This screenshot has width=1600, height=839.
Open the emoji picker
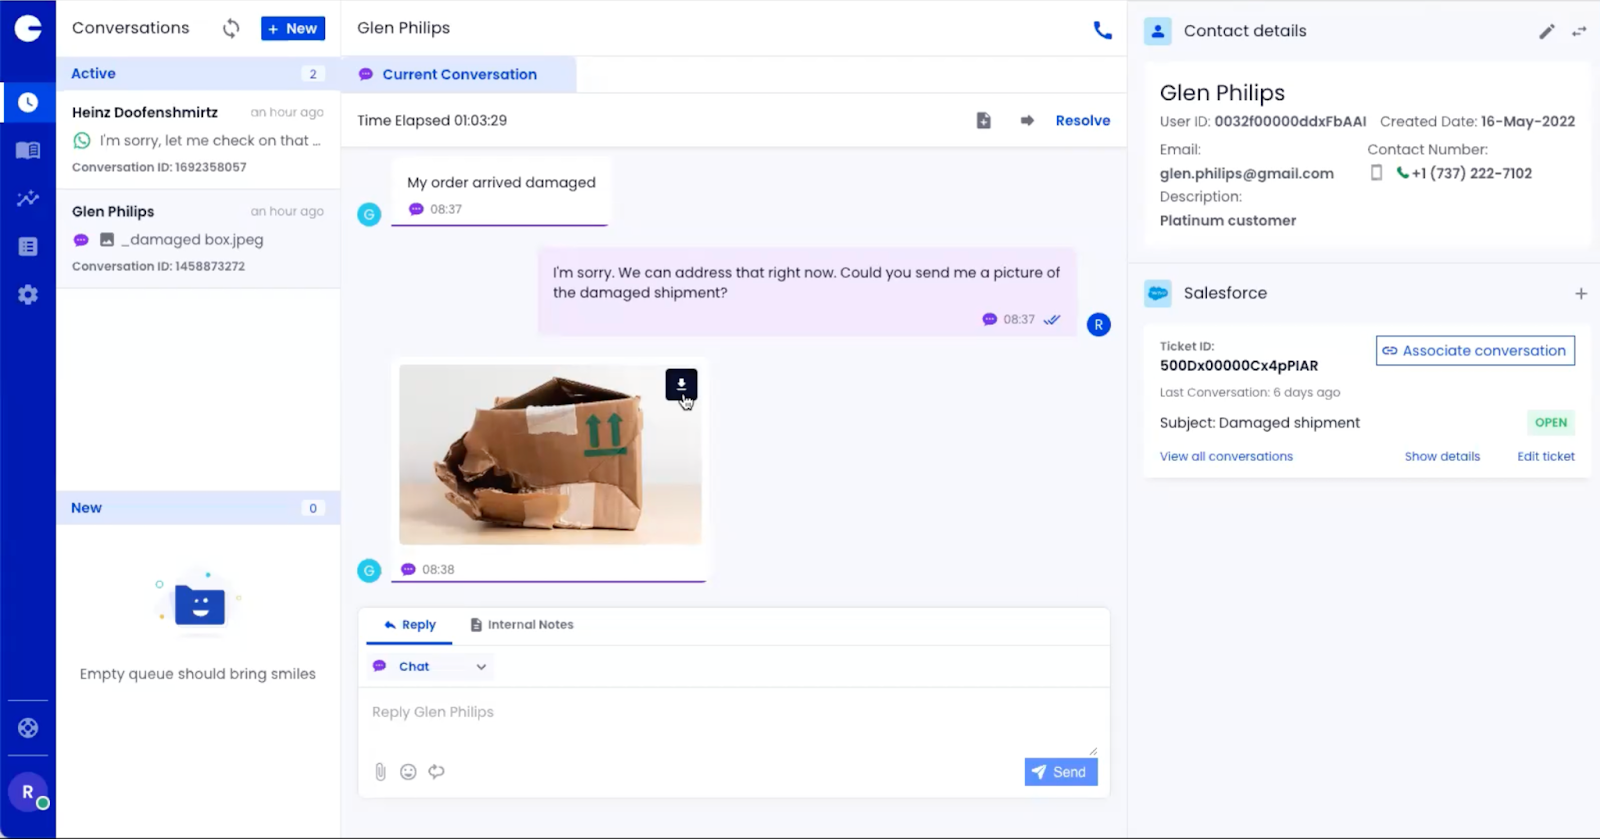(x=408, y=772)
